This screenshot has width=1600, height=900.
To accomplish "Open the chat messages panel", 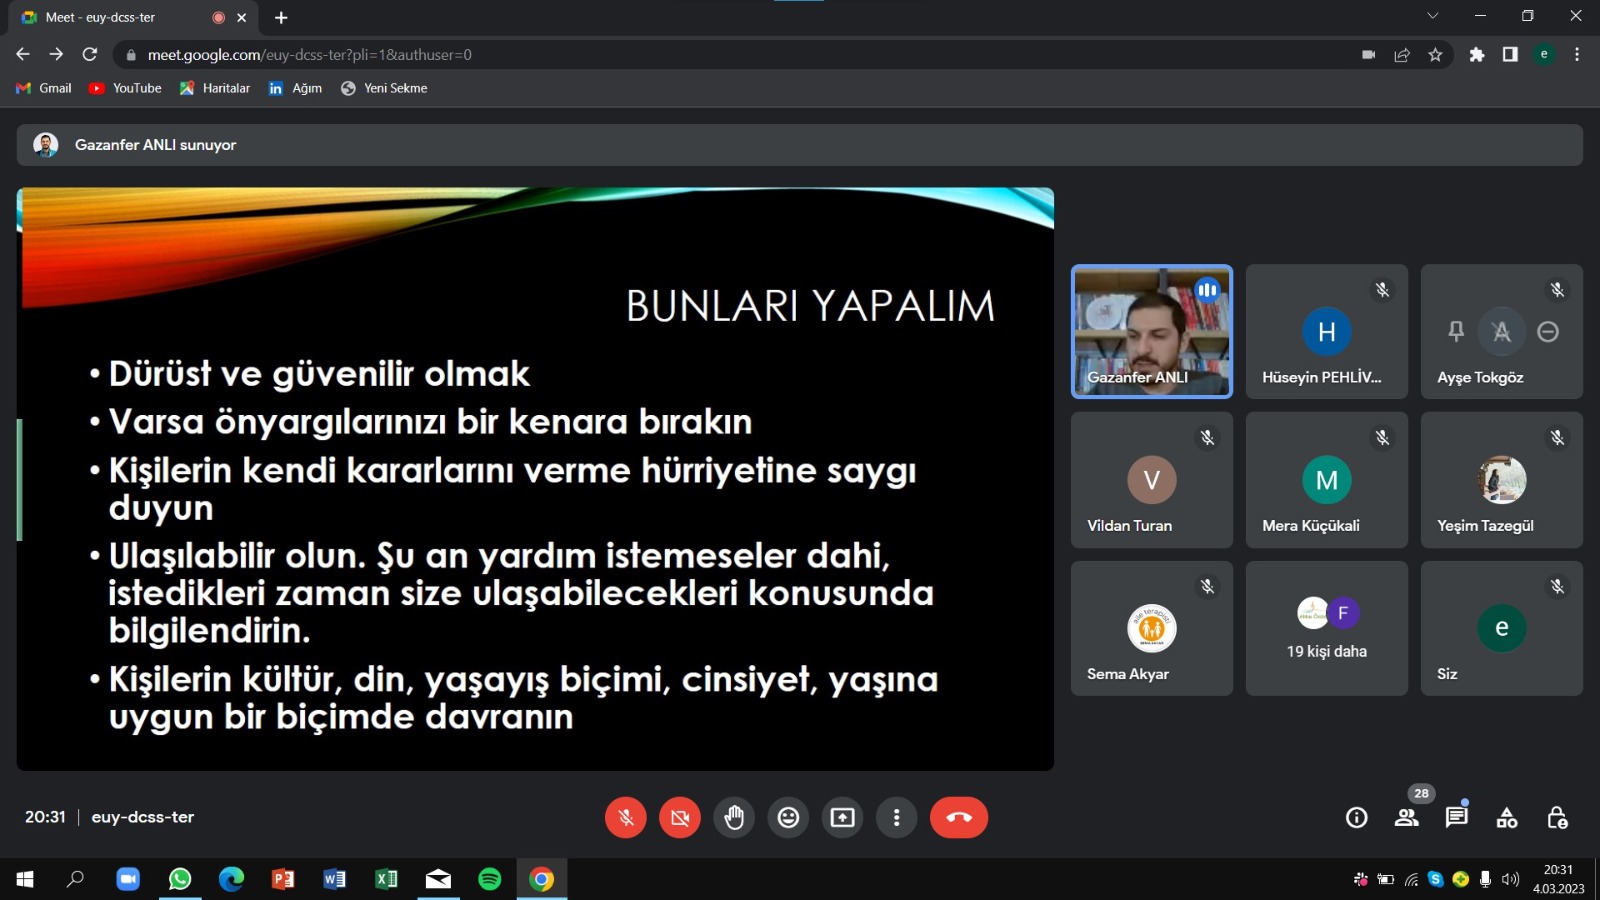I will (x=1456, y=818).
